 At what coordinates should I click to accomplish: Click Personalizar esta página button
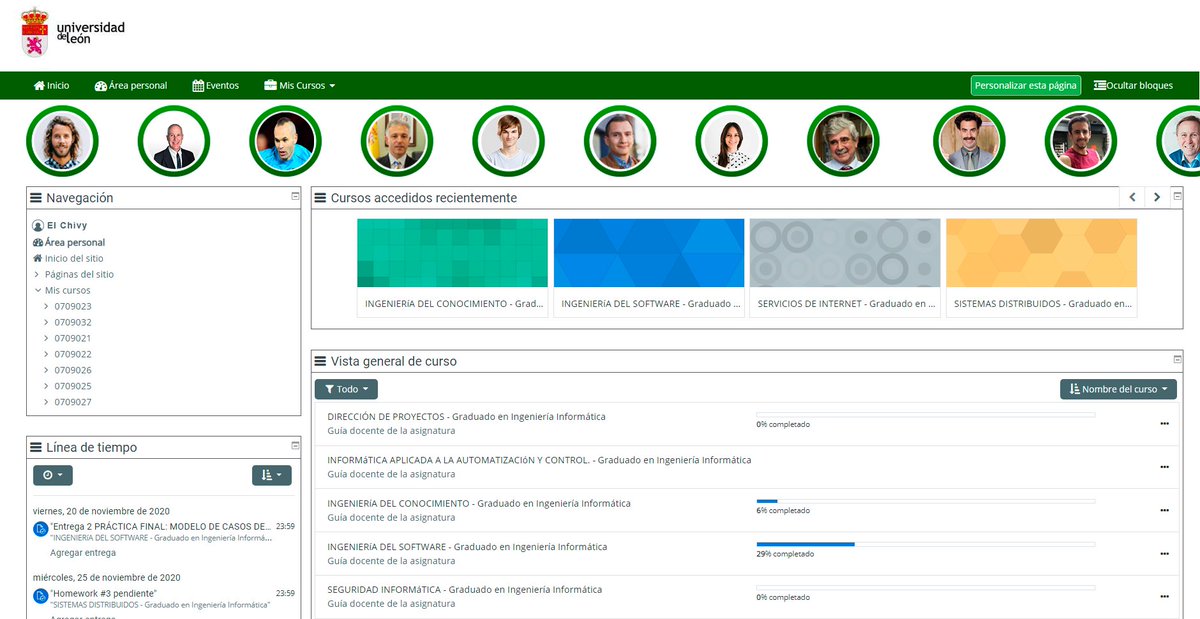click(x=1026, y=86)
